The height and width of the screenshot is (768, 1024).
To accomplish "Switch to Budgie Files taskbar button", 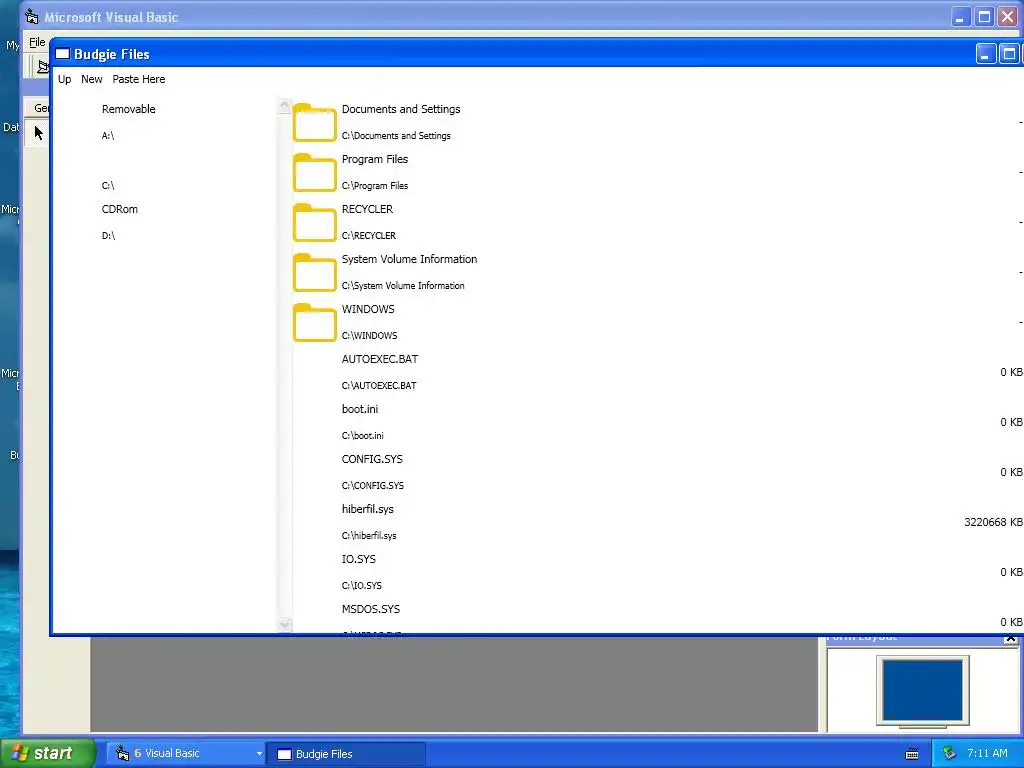I will (x=347, y=754).
